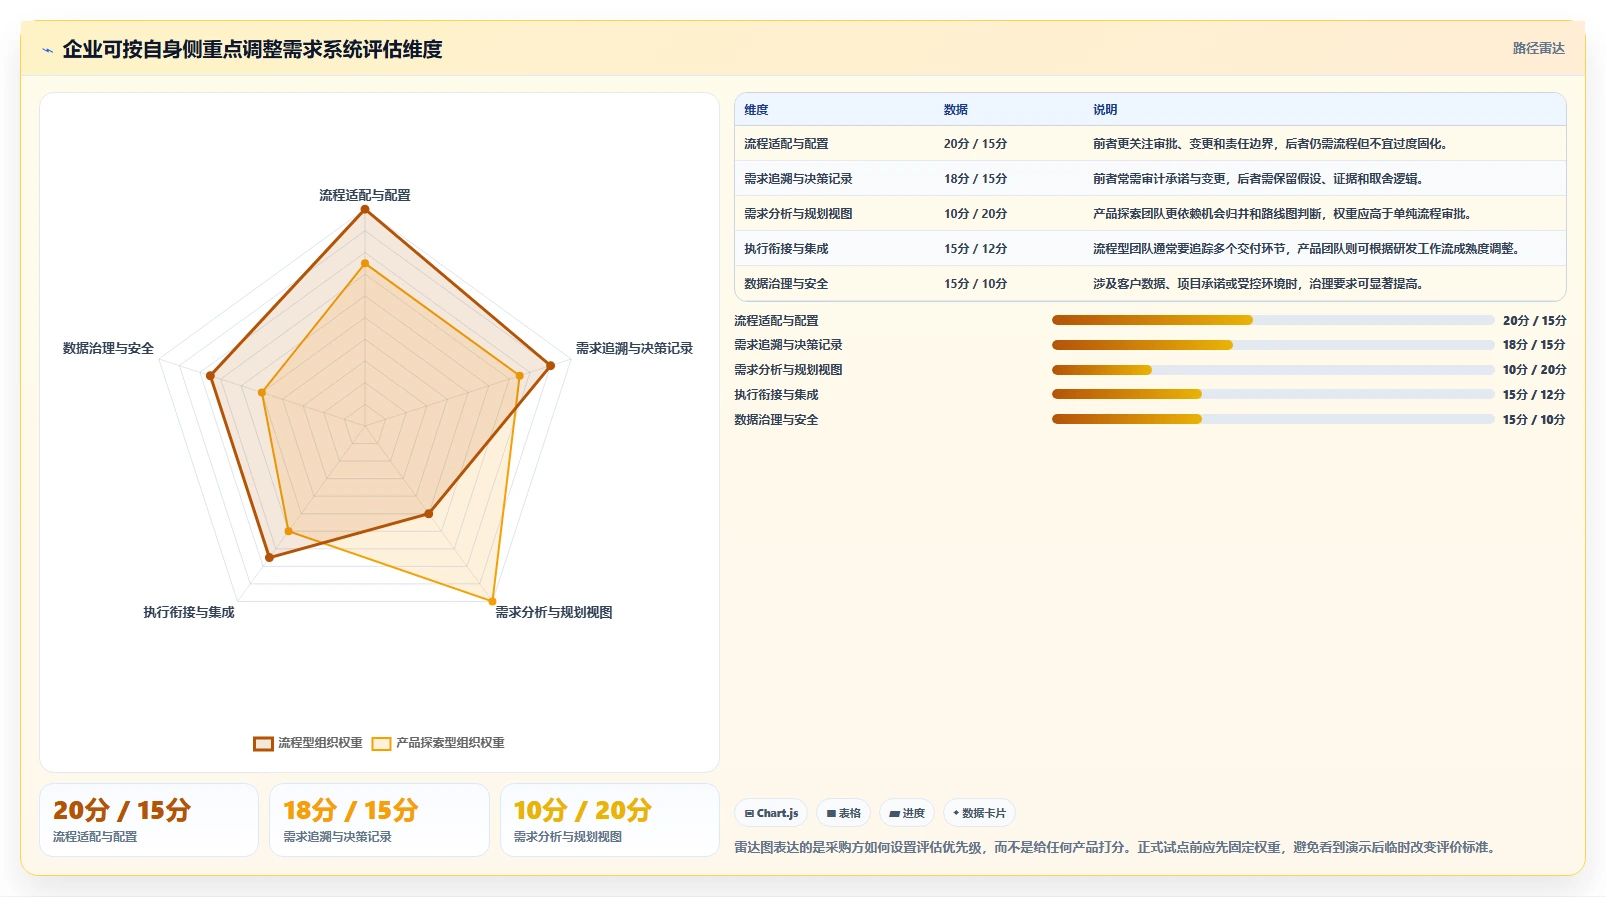The height and width of the screenshot is (897, 1606).
Task: Click the orange radar point on 数据治理与安全 axis
Action: [262, 393]
